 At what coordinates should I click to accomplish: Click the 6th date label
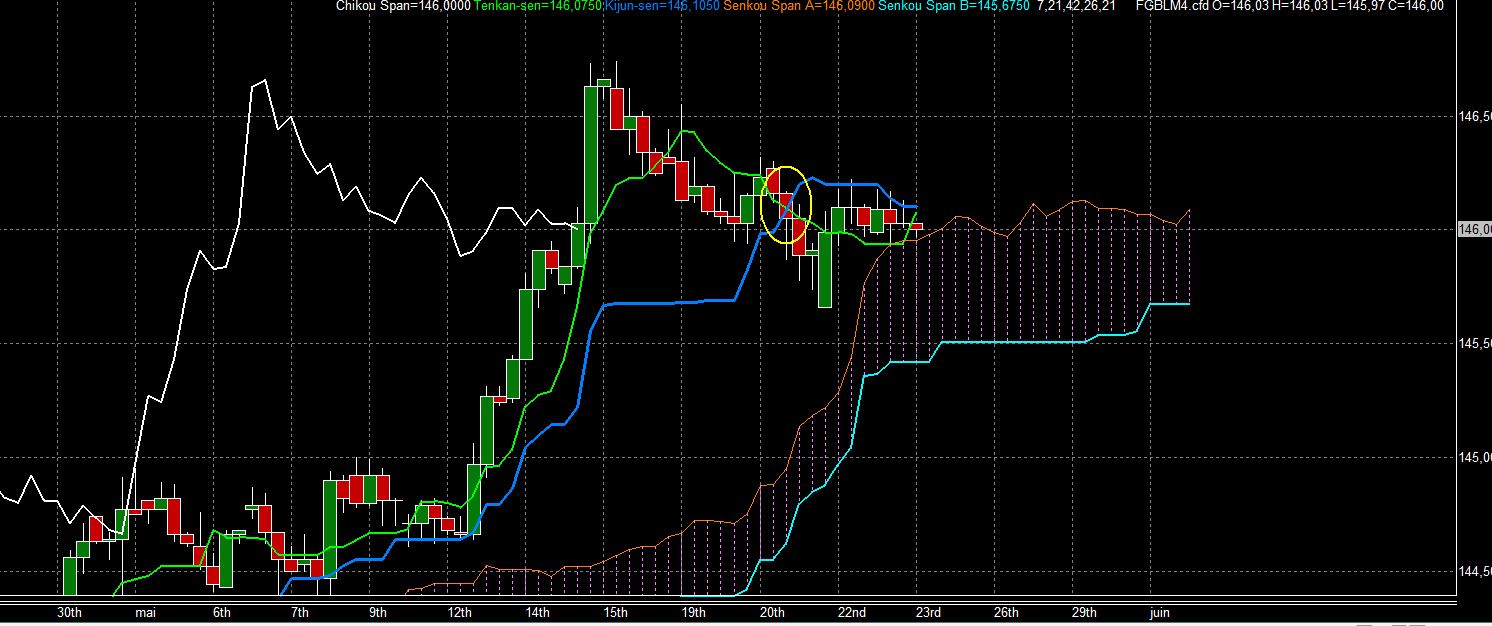point(222,612)
